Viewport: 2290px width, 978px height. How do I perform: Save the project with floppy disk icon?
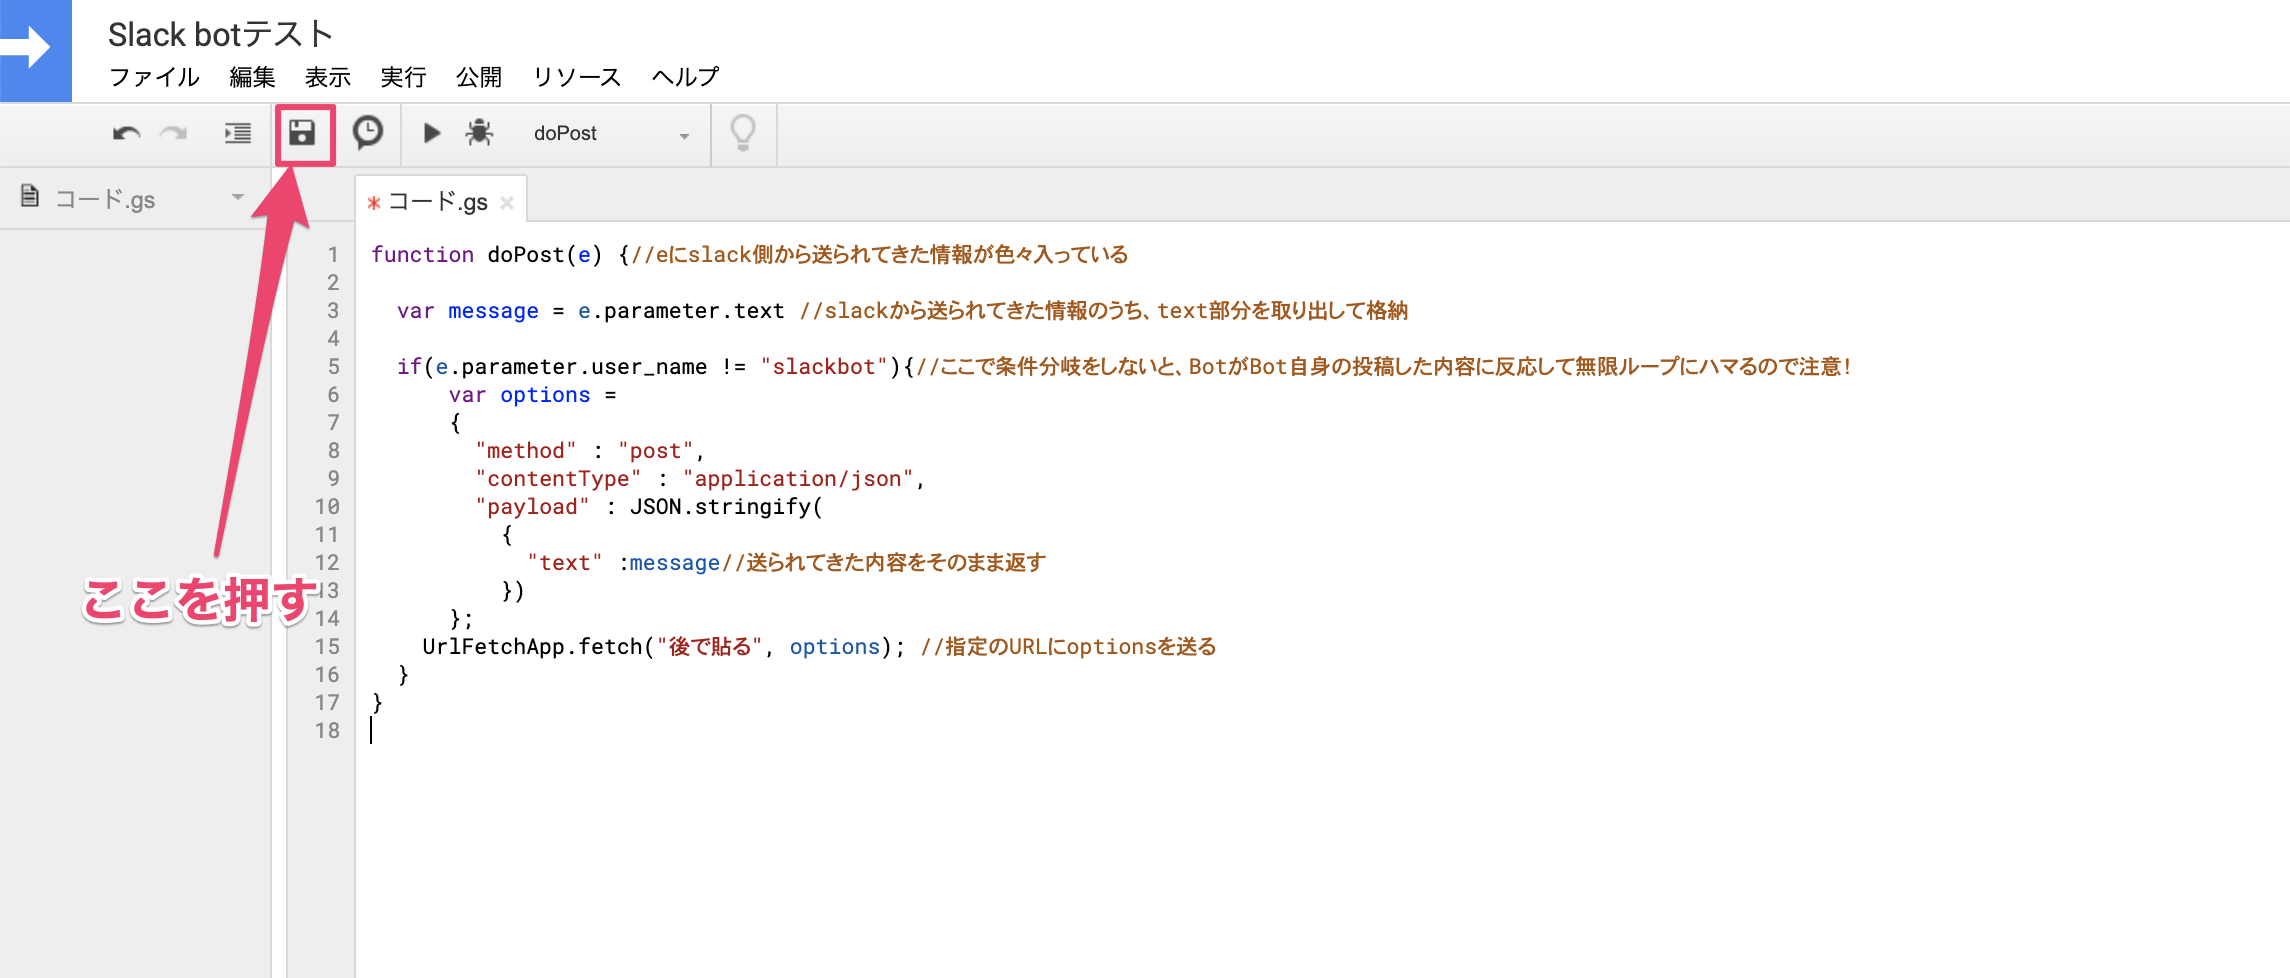click(302, 133)
